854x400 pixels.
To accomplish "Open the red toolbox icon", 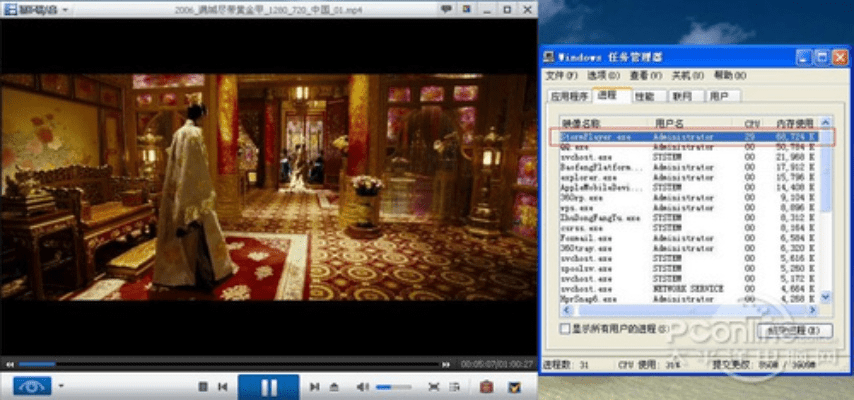I will (486, 386).
